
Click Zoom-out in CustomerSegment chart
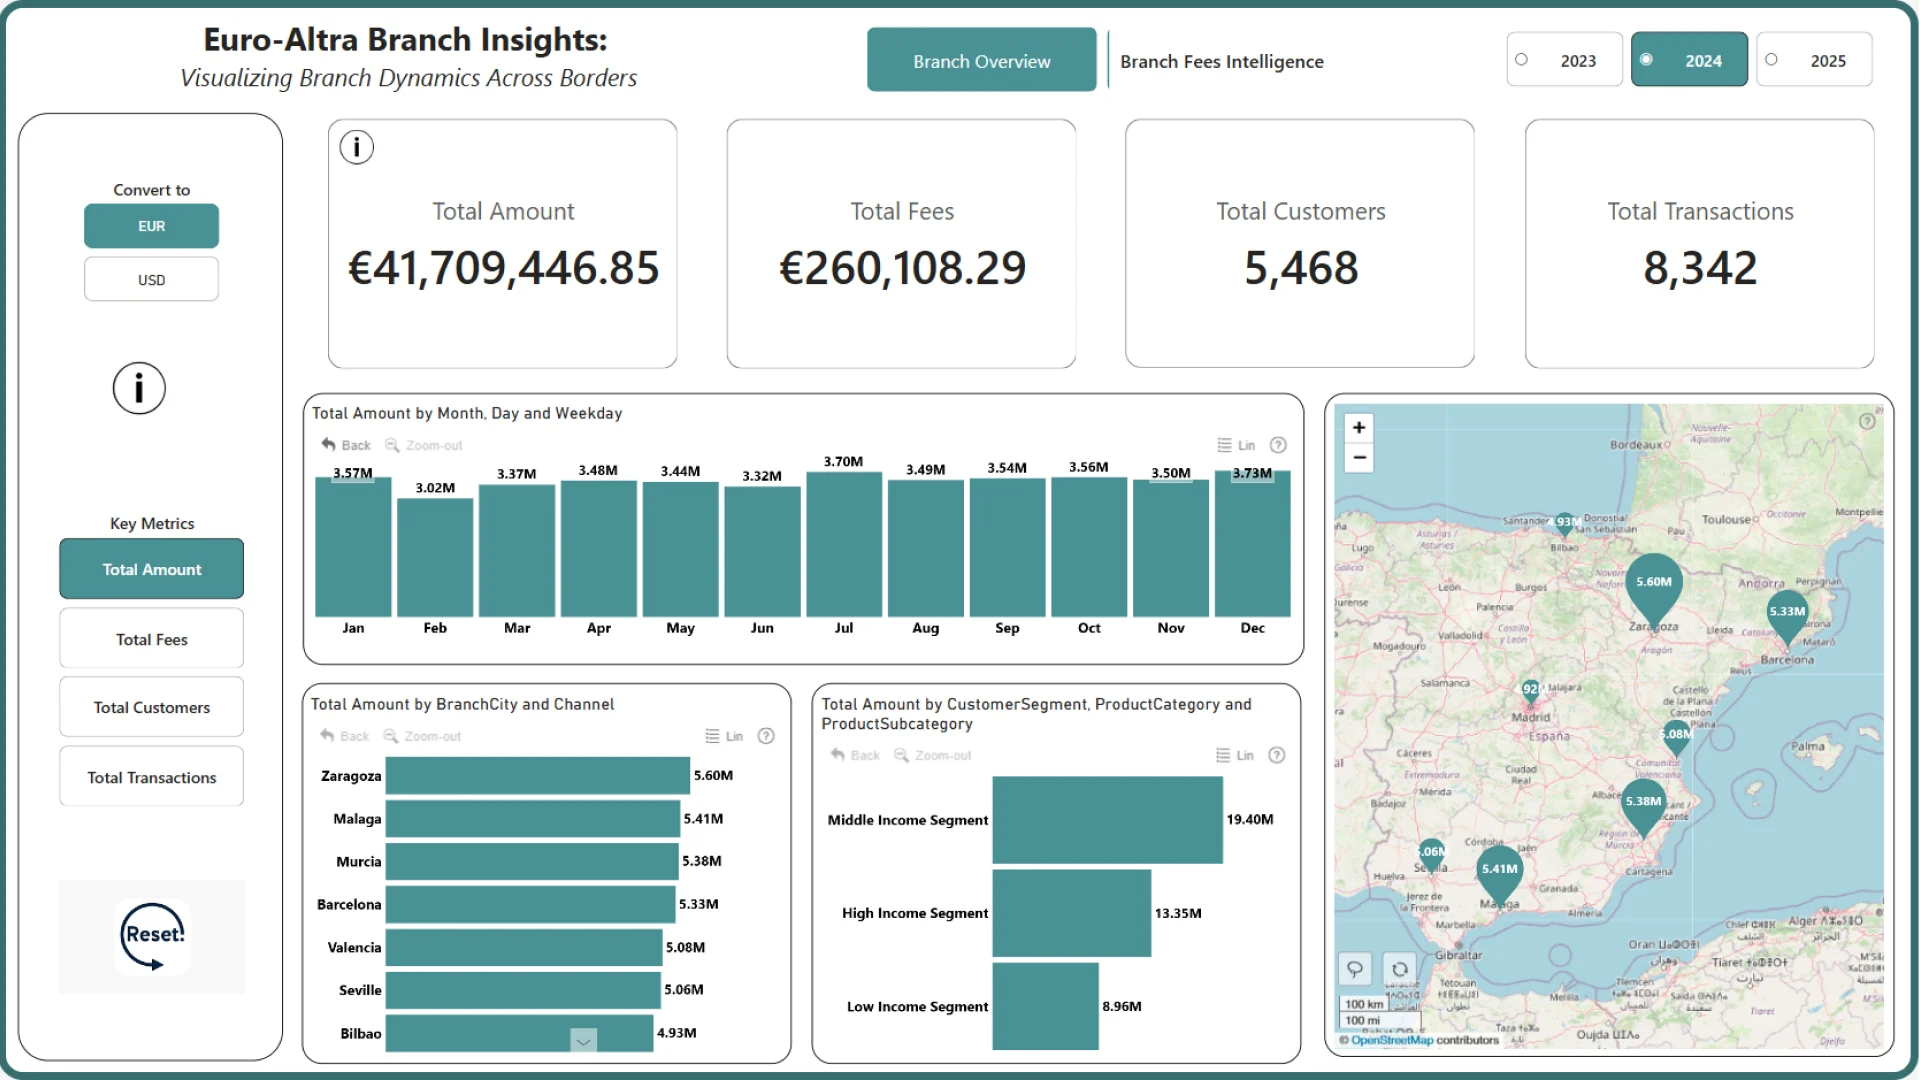[933, 755]
